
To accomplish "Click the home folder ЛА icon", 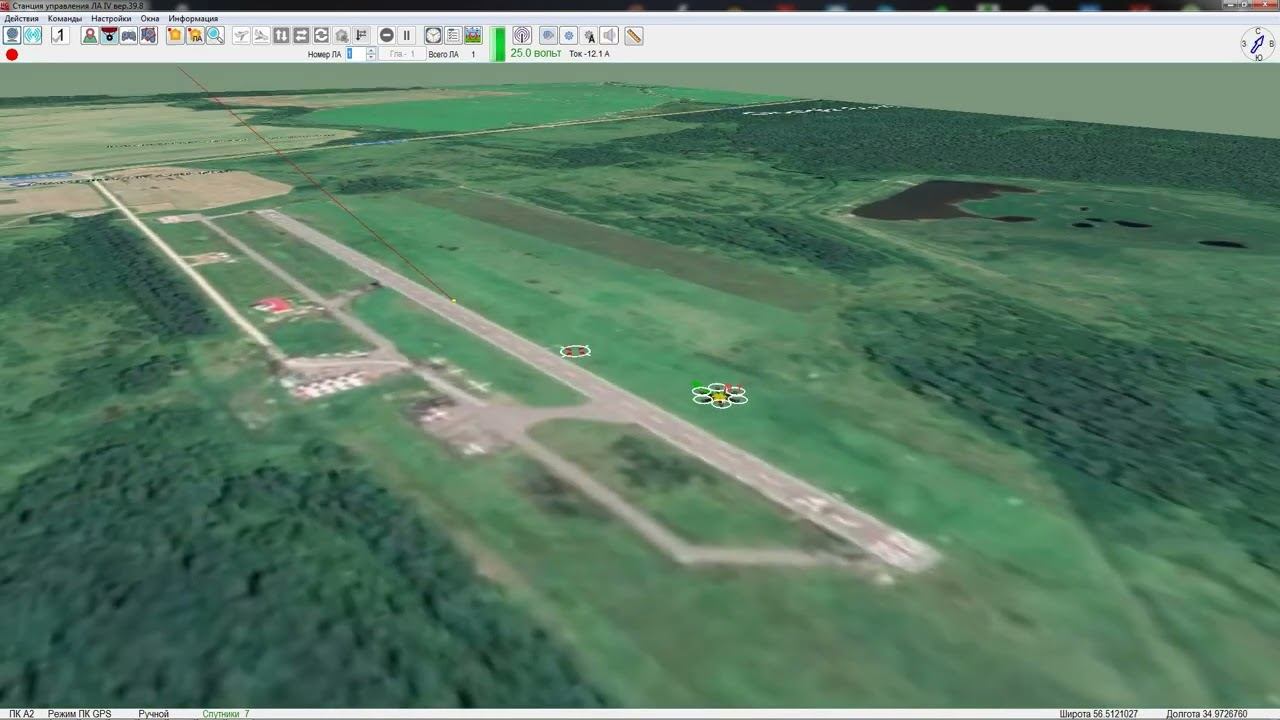I will [x=195, y=36].
